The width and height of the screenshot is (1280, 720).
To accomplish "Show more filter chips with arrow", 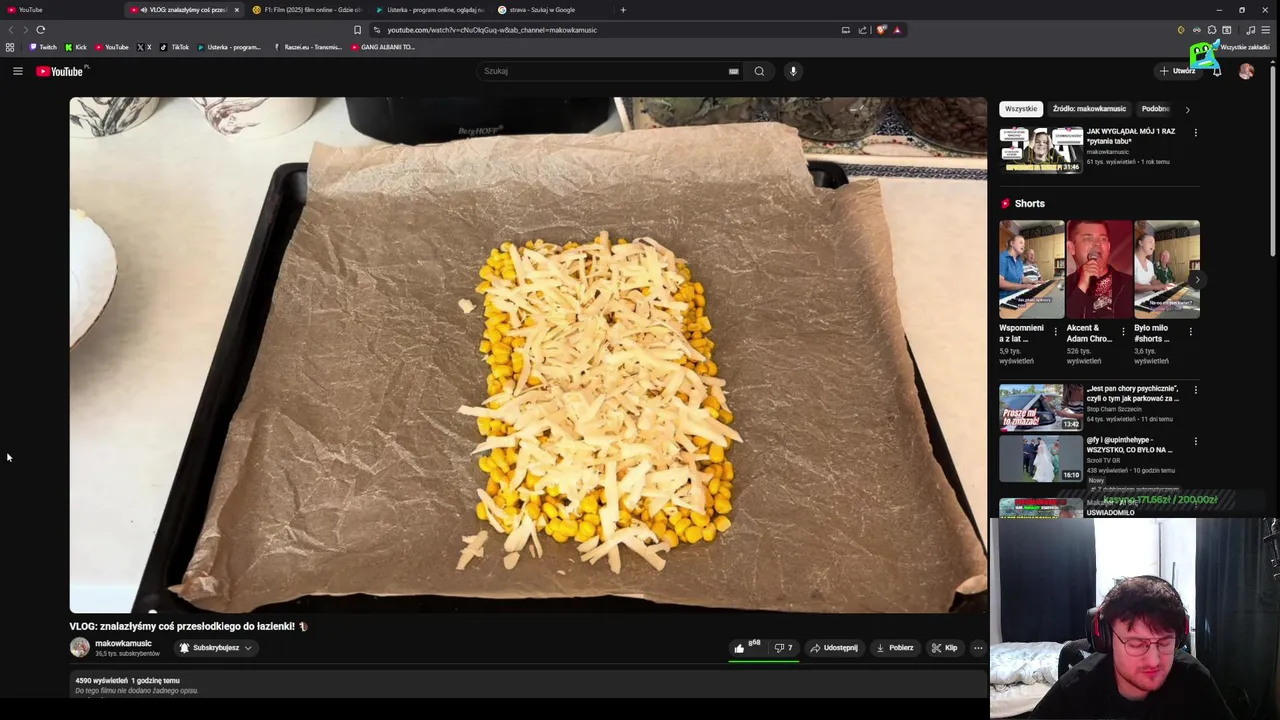I will 1187,109.
